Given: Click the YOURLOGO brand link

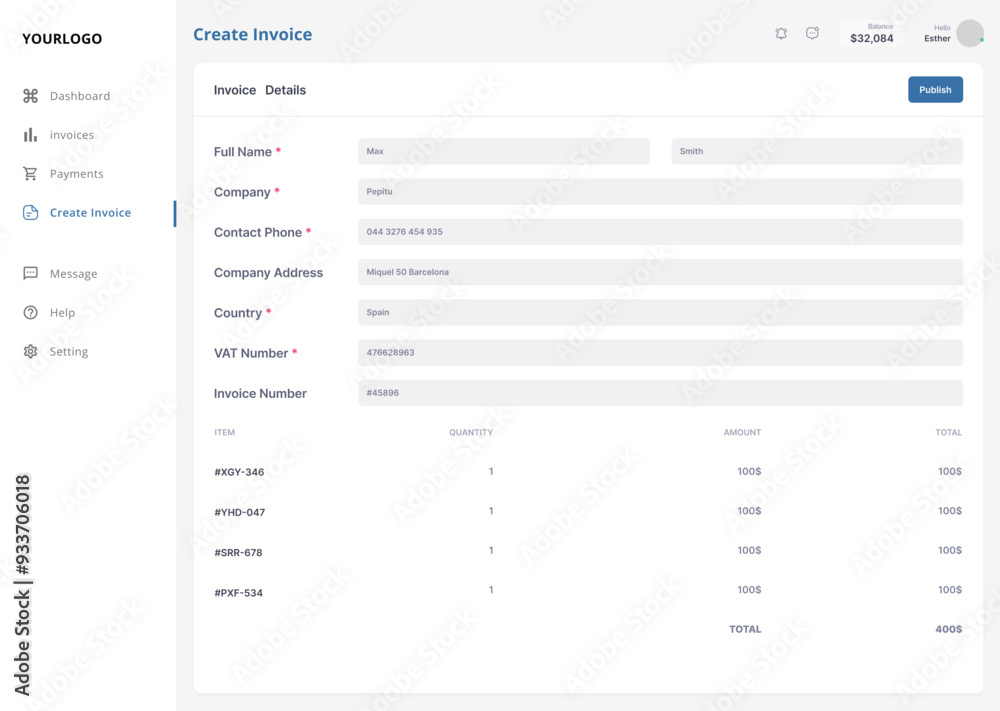Looking at the screenshot, I should coord(62,39).
